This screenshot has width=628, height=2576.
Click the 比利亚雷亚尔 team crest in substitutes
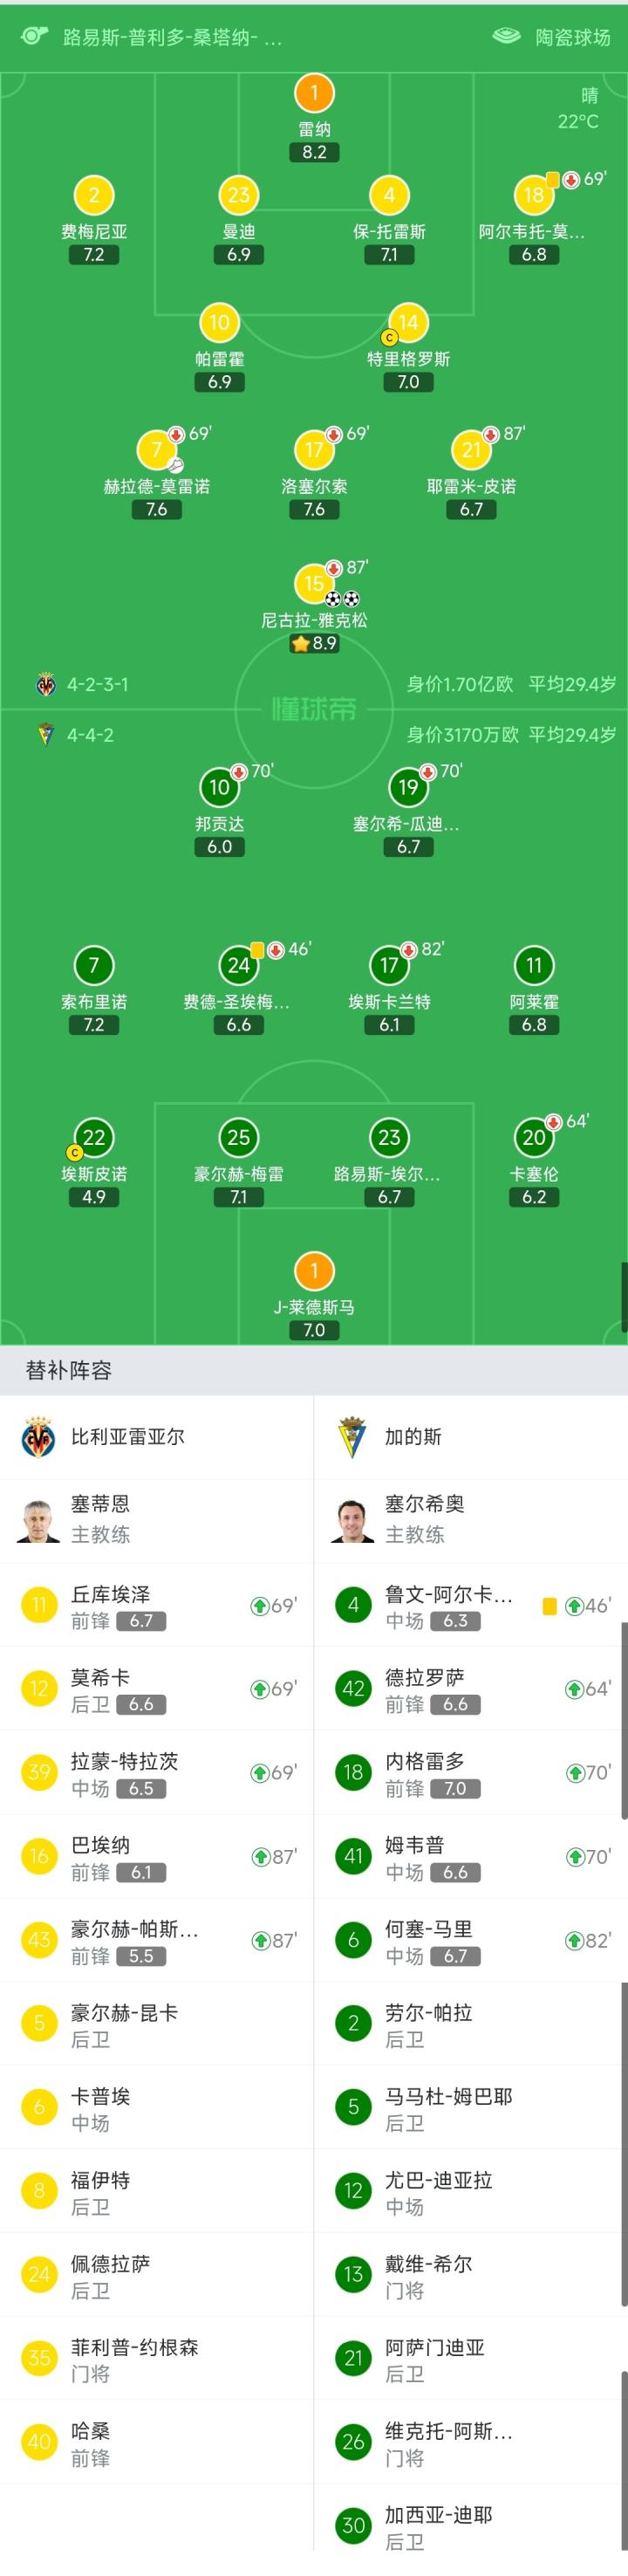click(x=39, y=1437)
